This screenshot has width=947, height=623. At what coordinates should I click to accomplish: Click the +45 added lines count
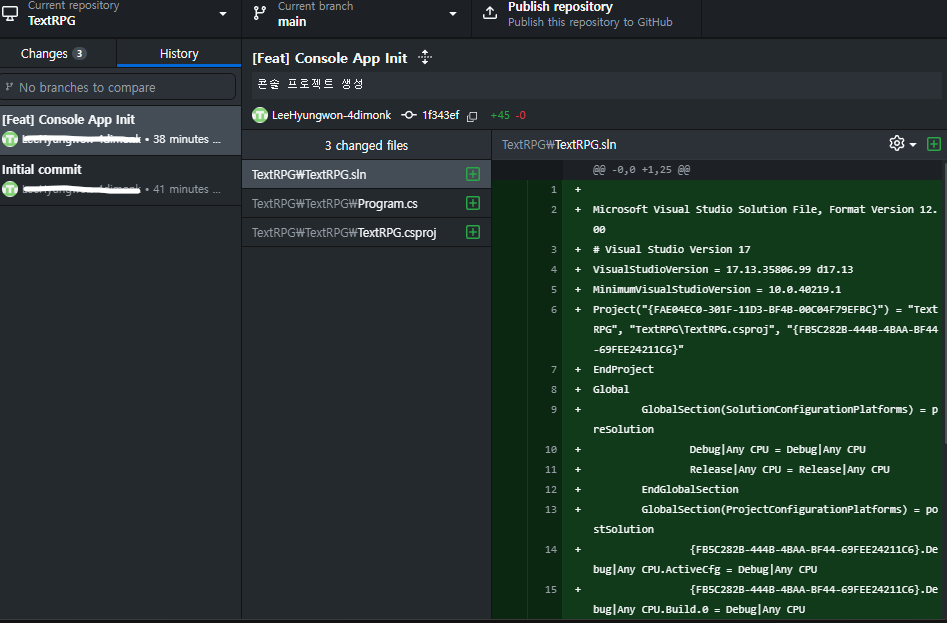pos(500,115)
